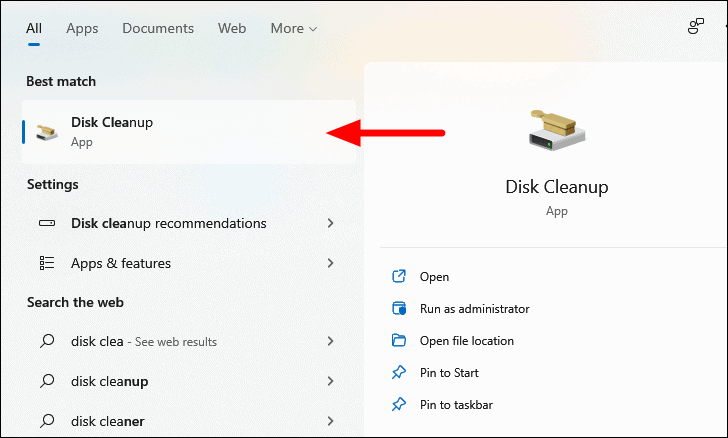Select the Web filter tab

232,28
